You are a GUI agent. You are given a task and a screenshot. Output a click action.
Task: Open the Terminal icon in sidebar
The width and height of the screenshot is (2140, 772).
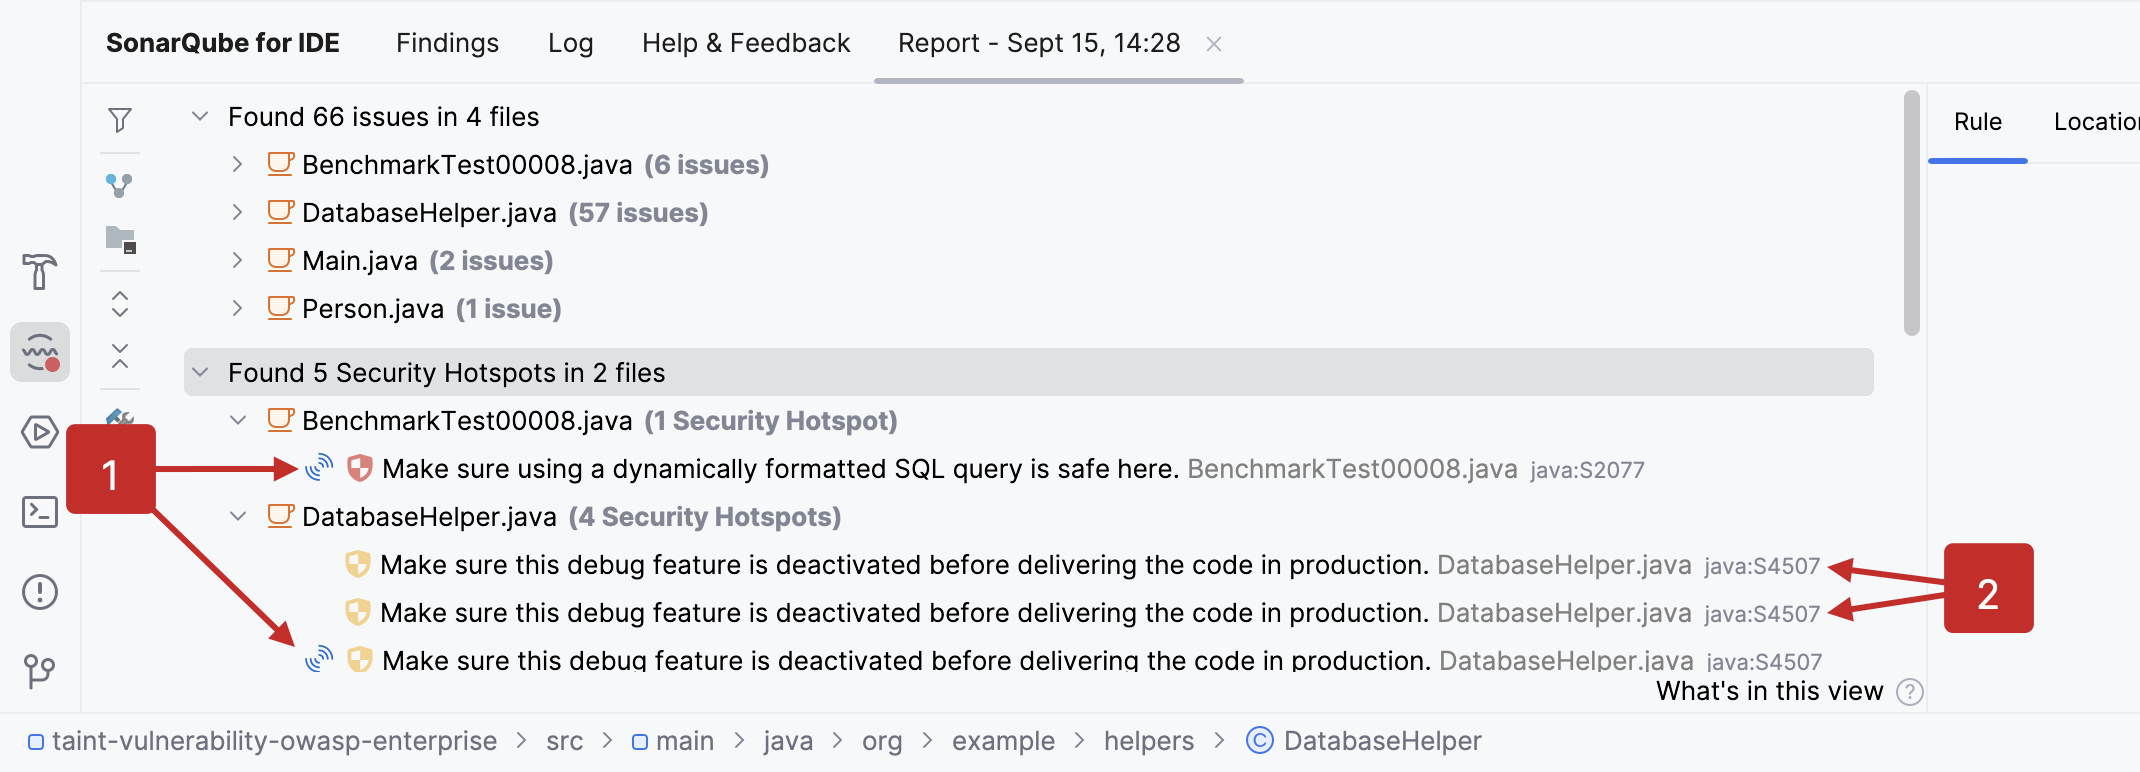pyautogui.click(x=40, y=512)
